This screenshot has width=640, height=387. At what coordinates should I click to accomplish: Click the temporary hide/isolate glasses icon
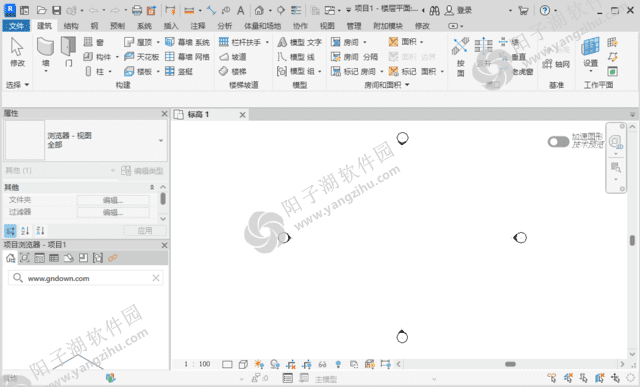(x=322, y=364)
